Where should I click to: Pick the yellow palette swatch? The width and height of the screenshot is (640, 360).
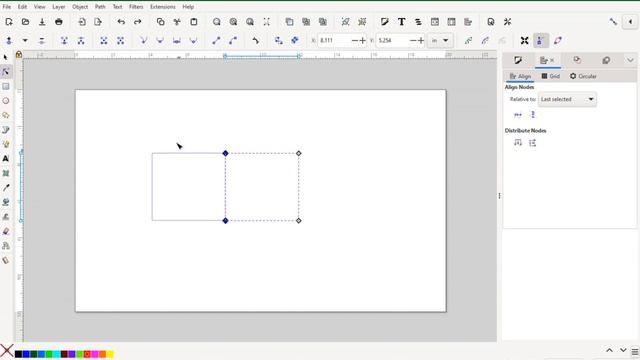(110, 354)
